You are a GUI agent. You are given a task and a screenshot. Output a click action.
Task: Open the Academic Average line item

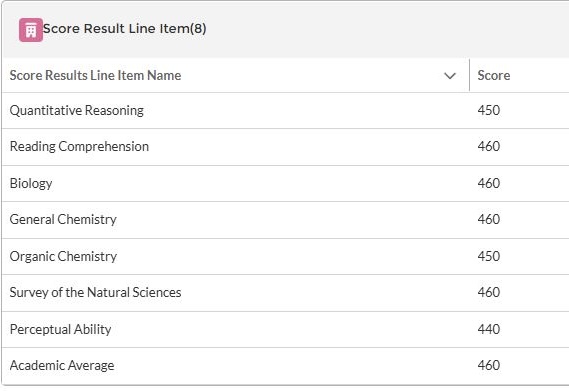pos(62,365)
